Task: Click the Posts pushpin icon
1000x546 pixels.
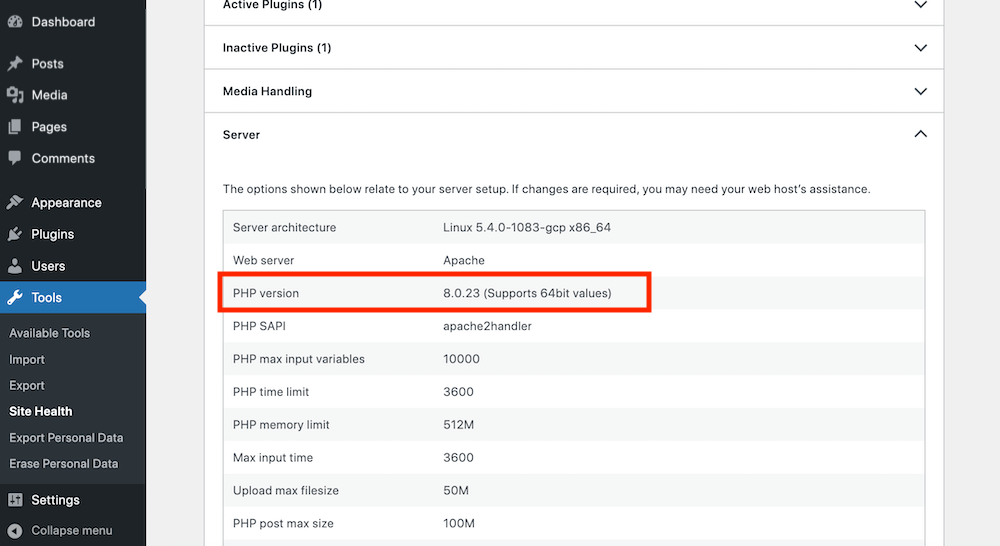Action: [15, 64]
